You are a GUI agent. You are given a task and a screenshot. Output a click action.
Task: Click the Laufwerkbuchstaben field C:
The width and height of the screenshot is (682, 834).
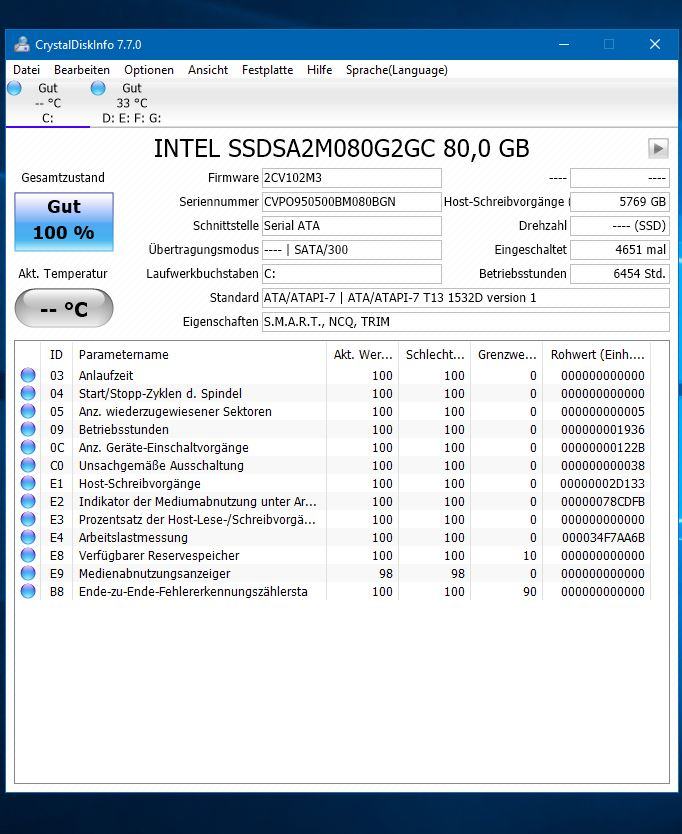(352, 274)
